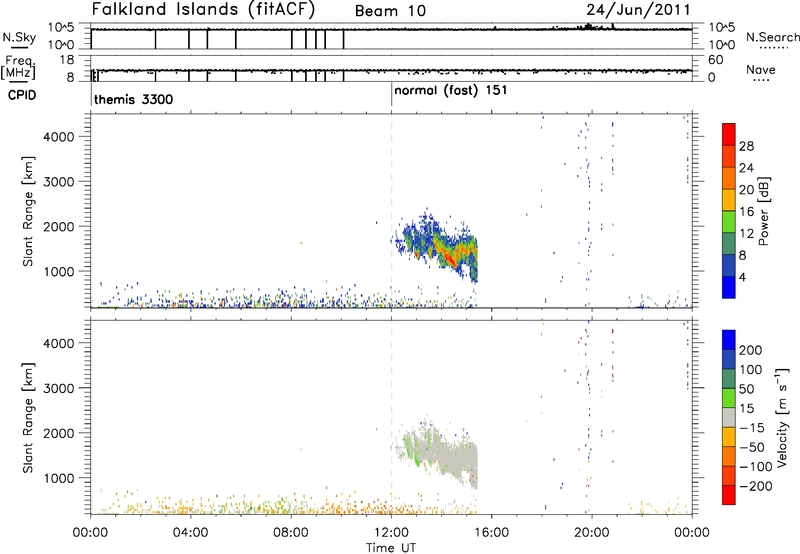Click the 'Freq. [MHz]' axis label
The image size is (800, 554).
click(18, 68)
